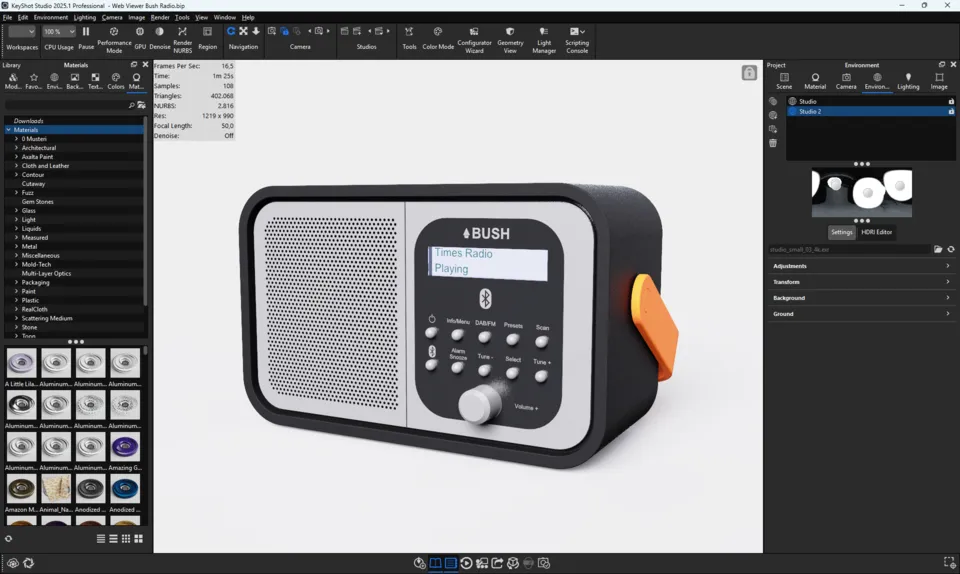960x574 pixels.
Task: Expand the Glass material folder
Action: (x=17, y=211)
